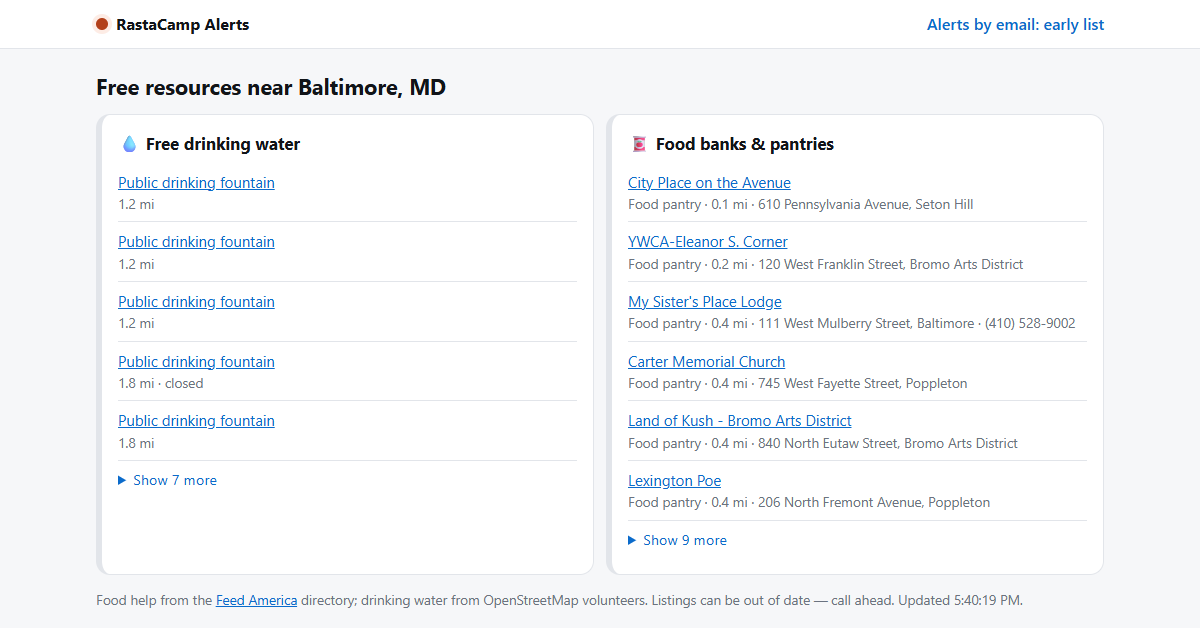Screen dimensions: 1200x628
Task: Expand Show 9 more food pantries
Action: click(x=677, y=540)
